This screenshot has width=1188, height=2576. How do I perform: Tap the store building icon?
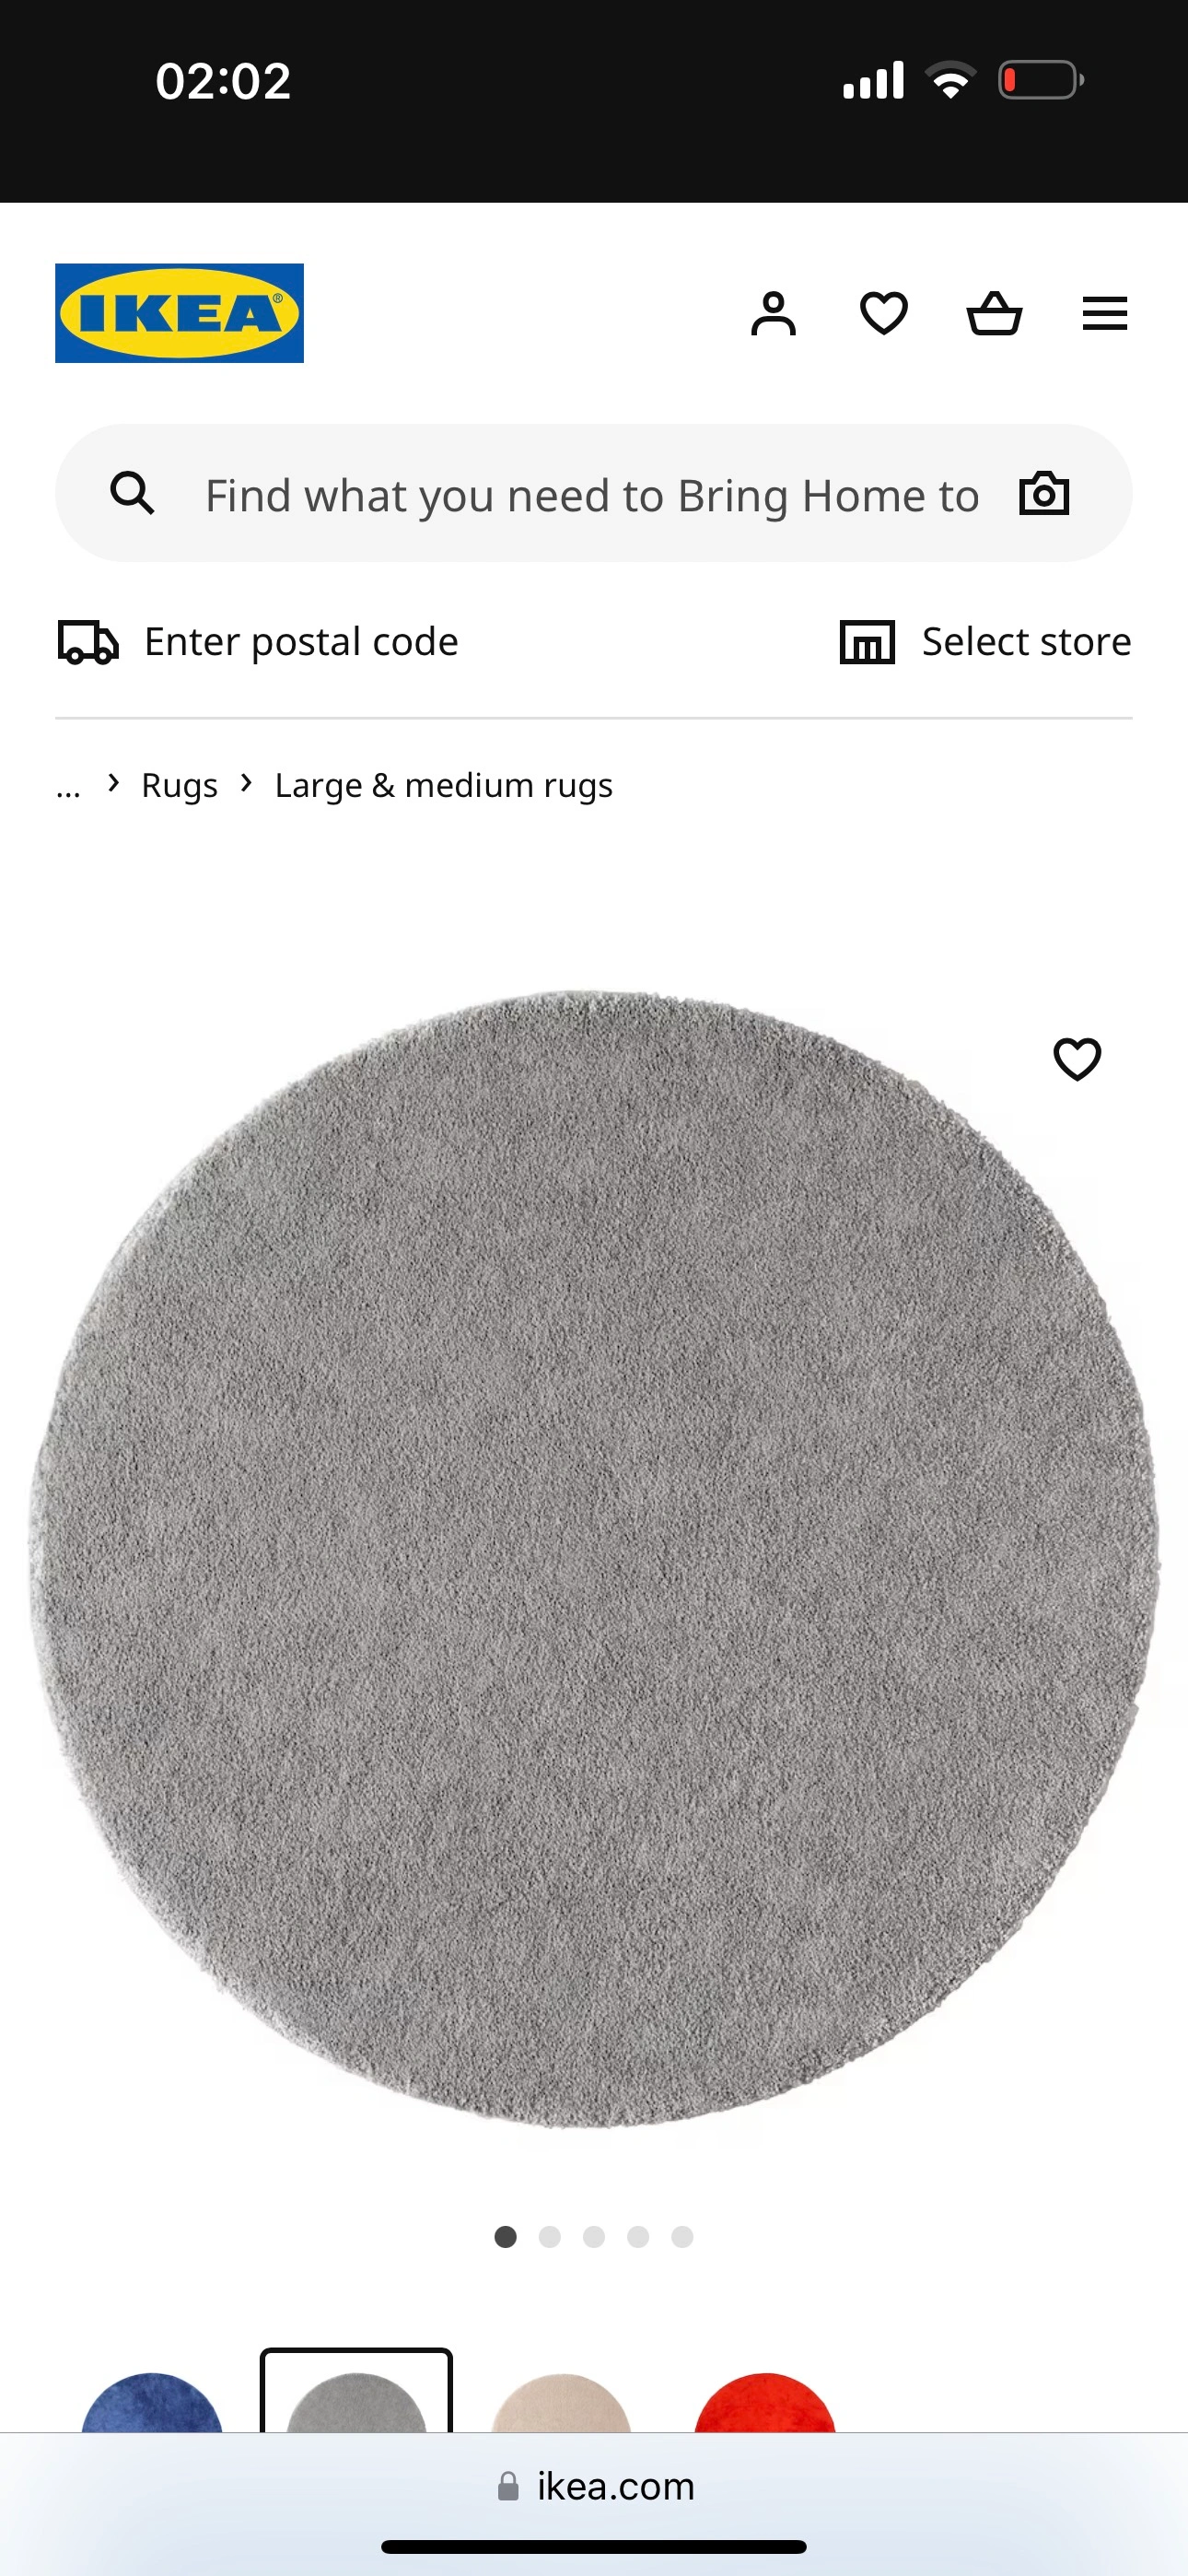click(x=867, y=642)
